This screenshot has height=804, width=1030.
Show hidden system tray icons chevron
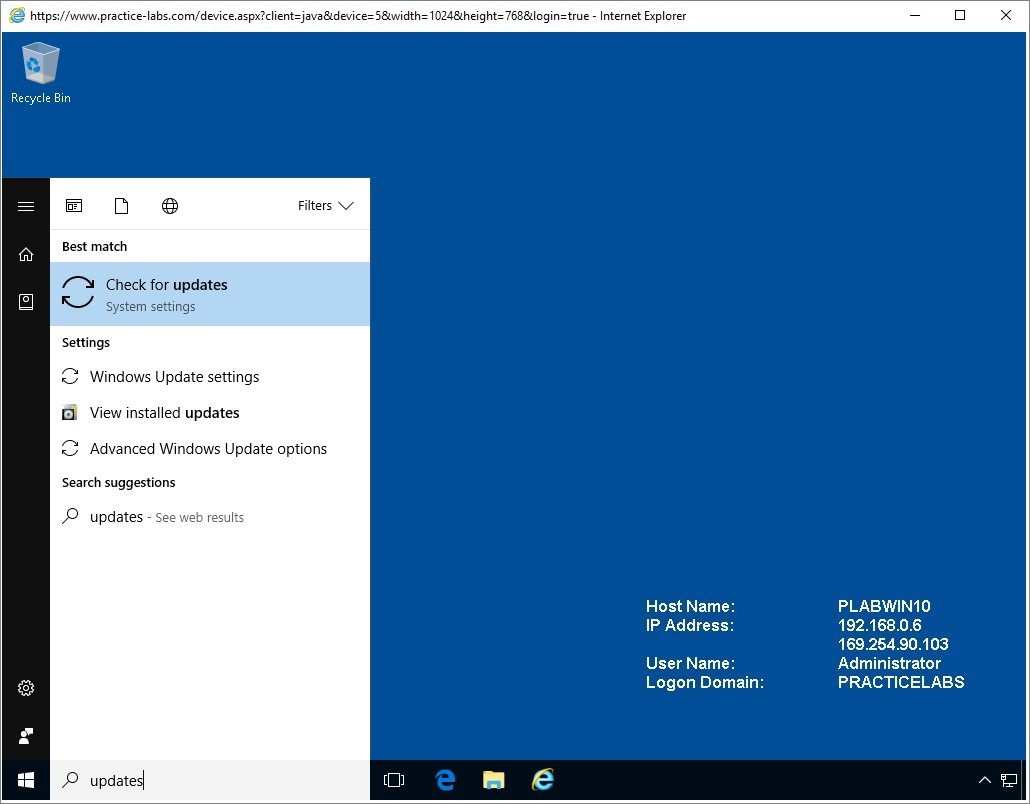coord(984,780)
